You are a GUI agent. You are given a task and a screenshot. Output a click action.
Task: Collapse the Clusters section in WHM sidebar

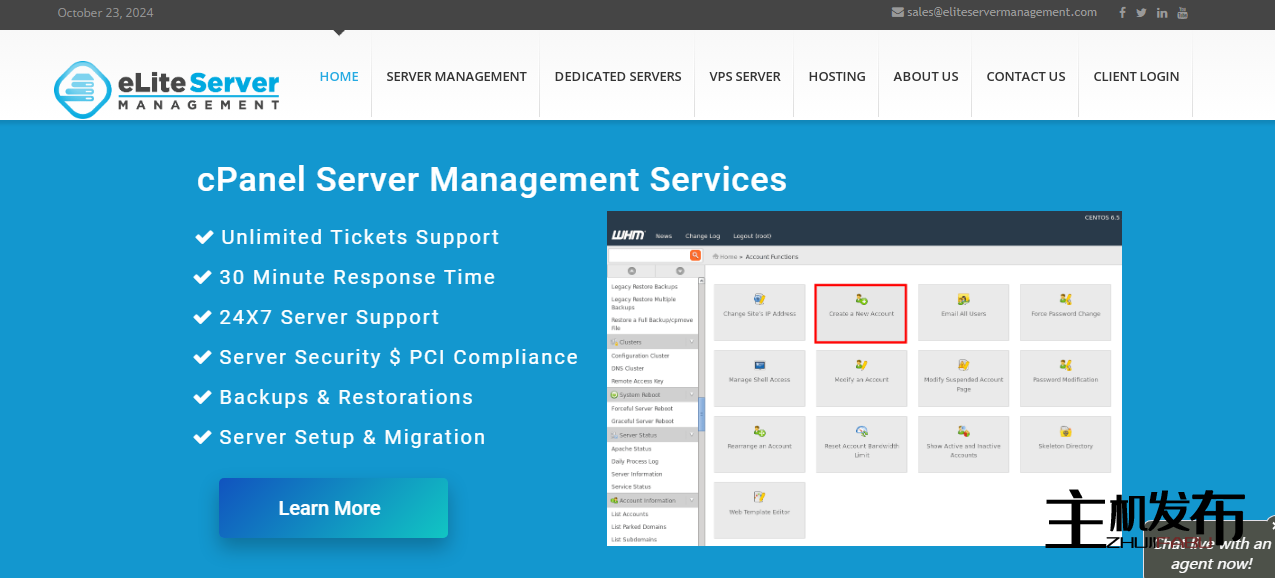click(691, 342)
